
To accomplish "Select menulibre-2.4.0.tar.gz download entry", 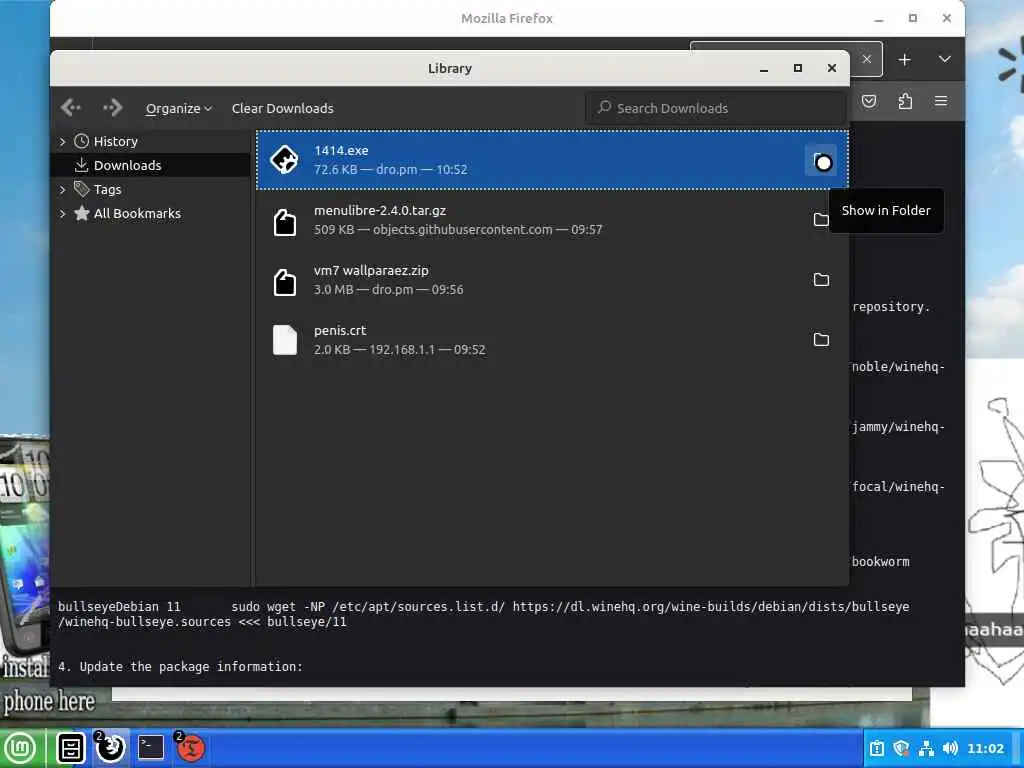I will click(552, 220).
